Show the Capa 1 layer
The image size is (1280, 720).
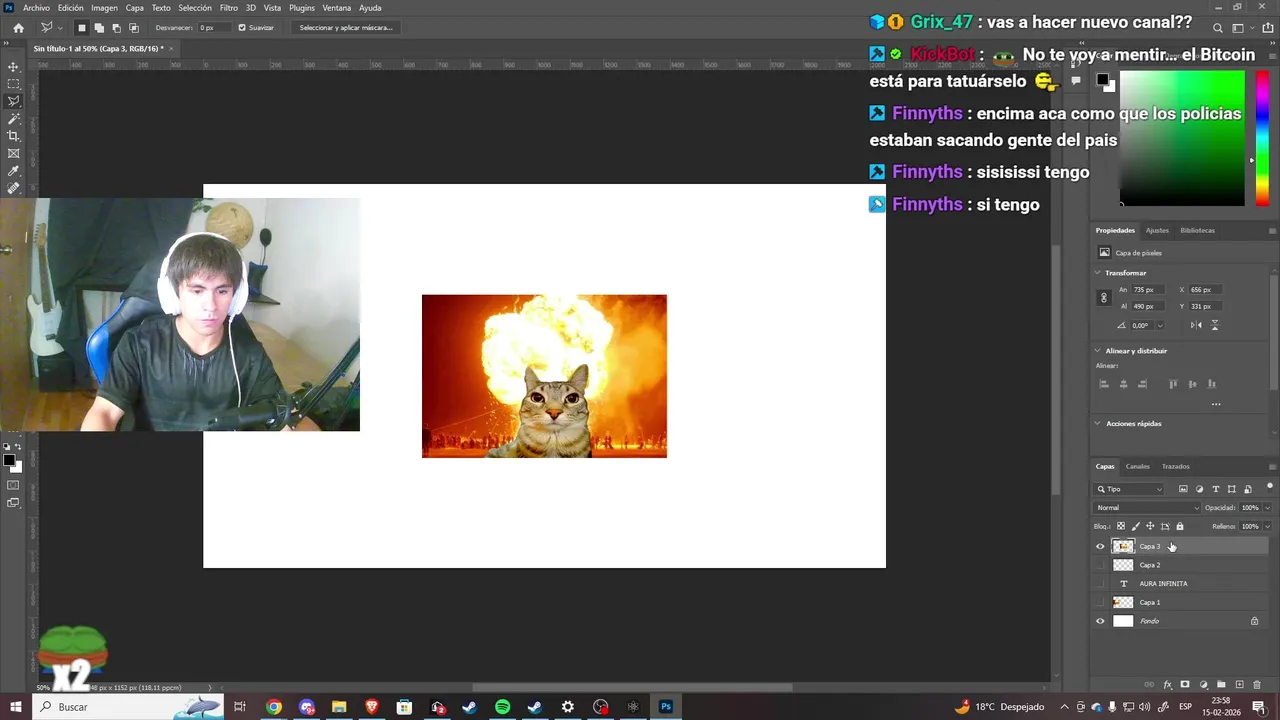[x=1100, y=602]
